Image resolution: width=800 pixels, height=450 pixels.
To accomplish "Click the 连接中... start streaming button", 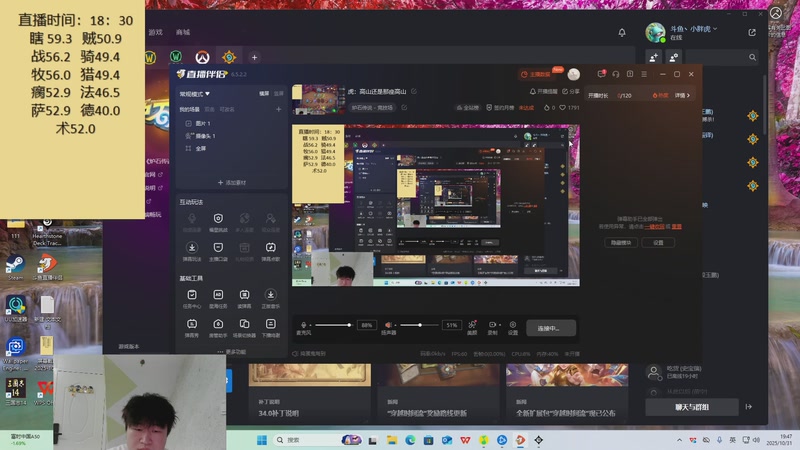I will point(551,328).
